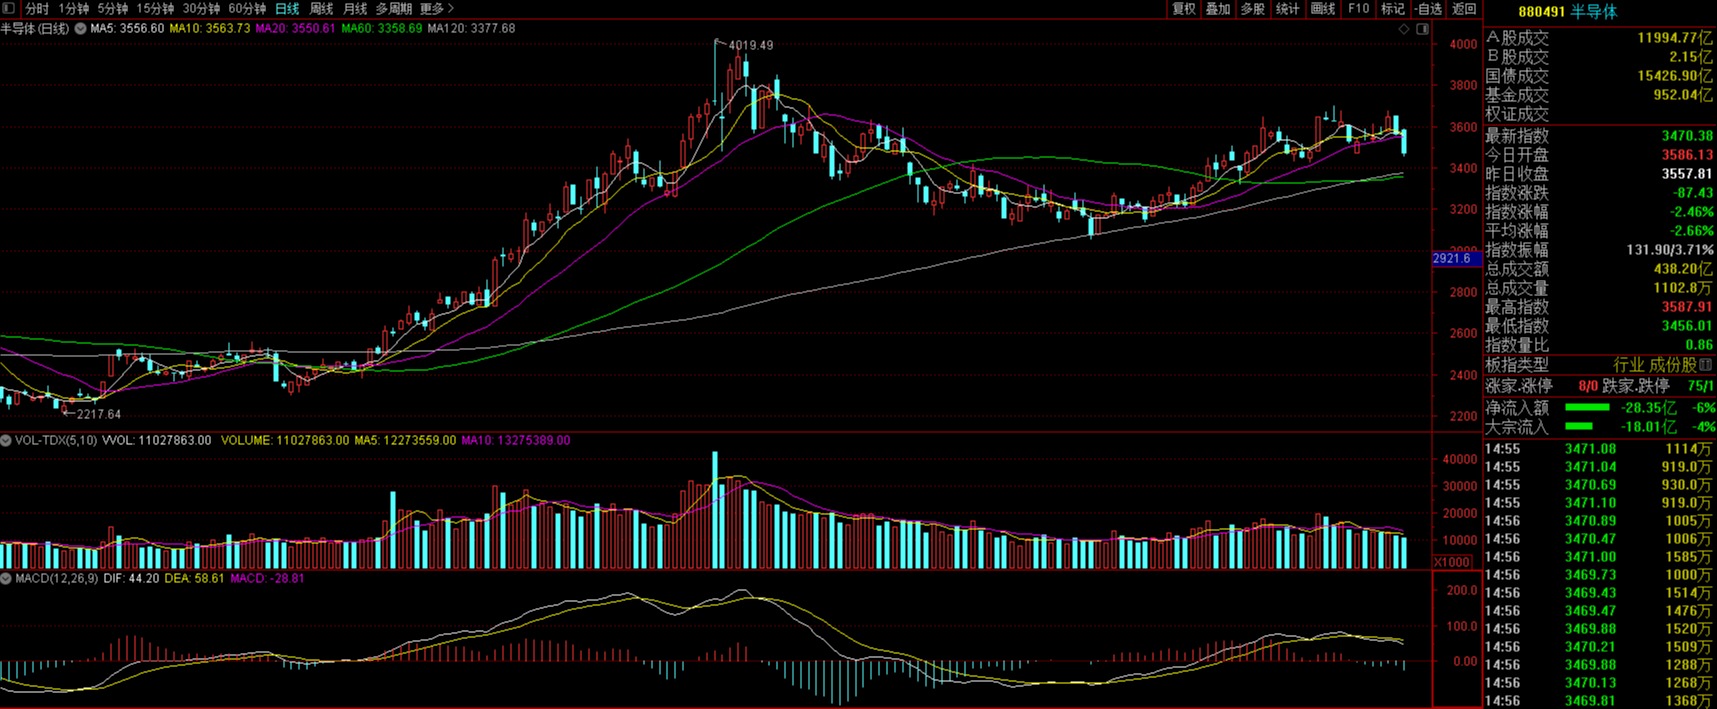Select the 日线 daily chart tab

tap(287, 9)
